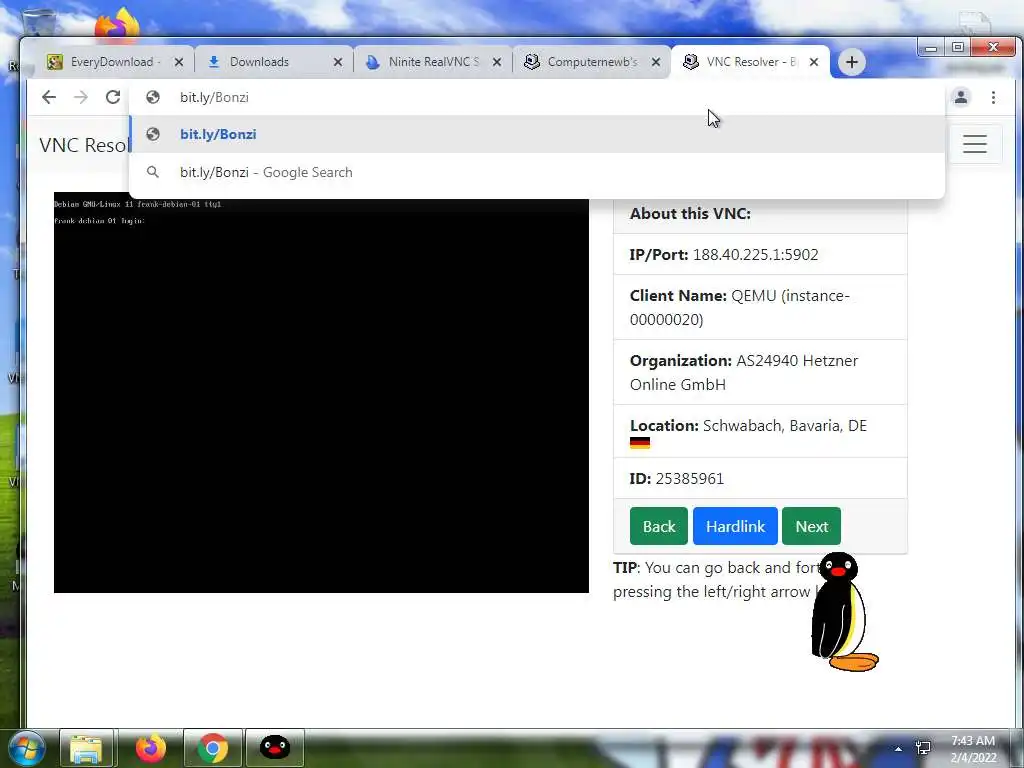This screenshot has width=1024, height=768.
Task: Click the Location Schwabach, Bavaria text
Action: click(x=748, y=426)
